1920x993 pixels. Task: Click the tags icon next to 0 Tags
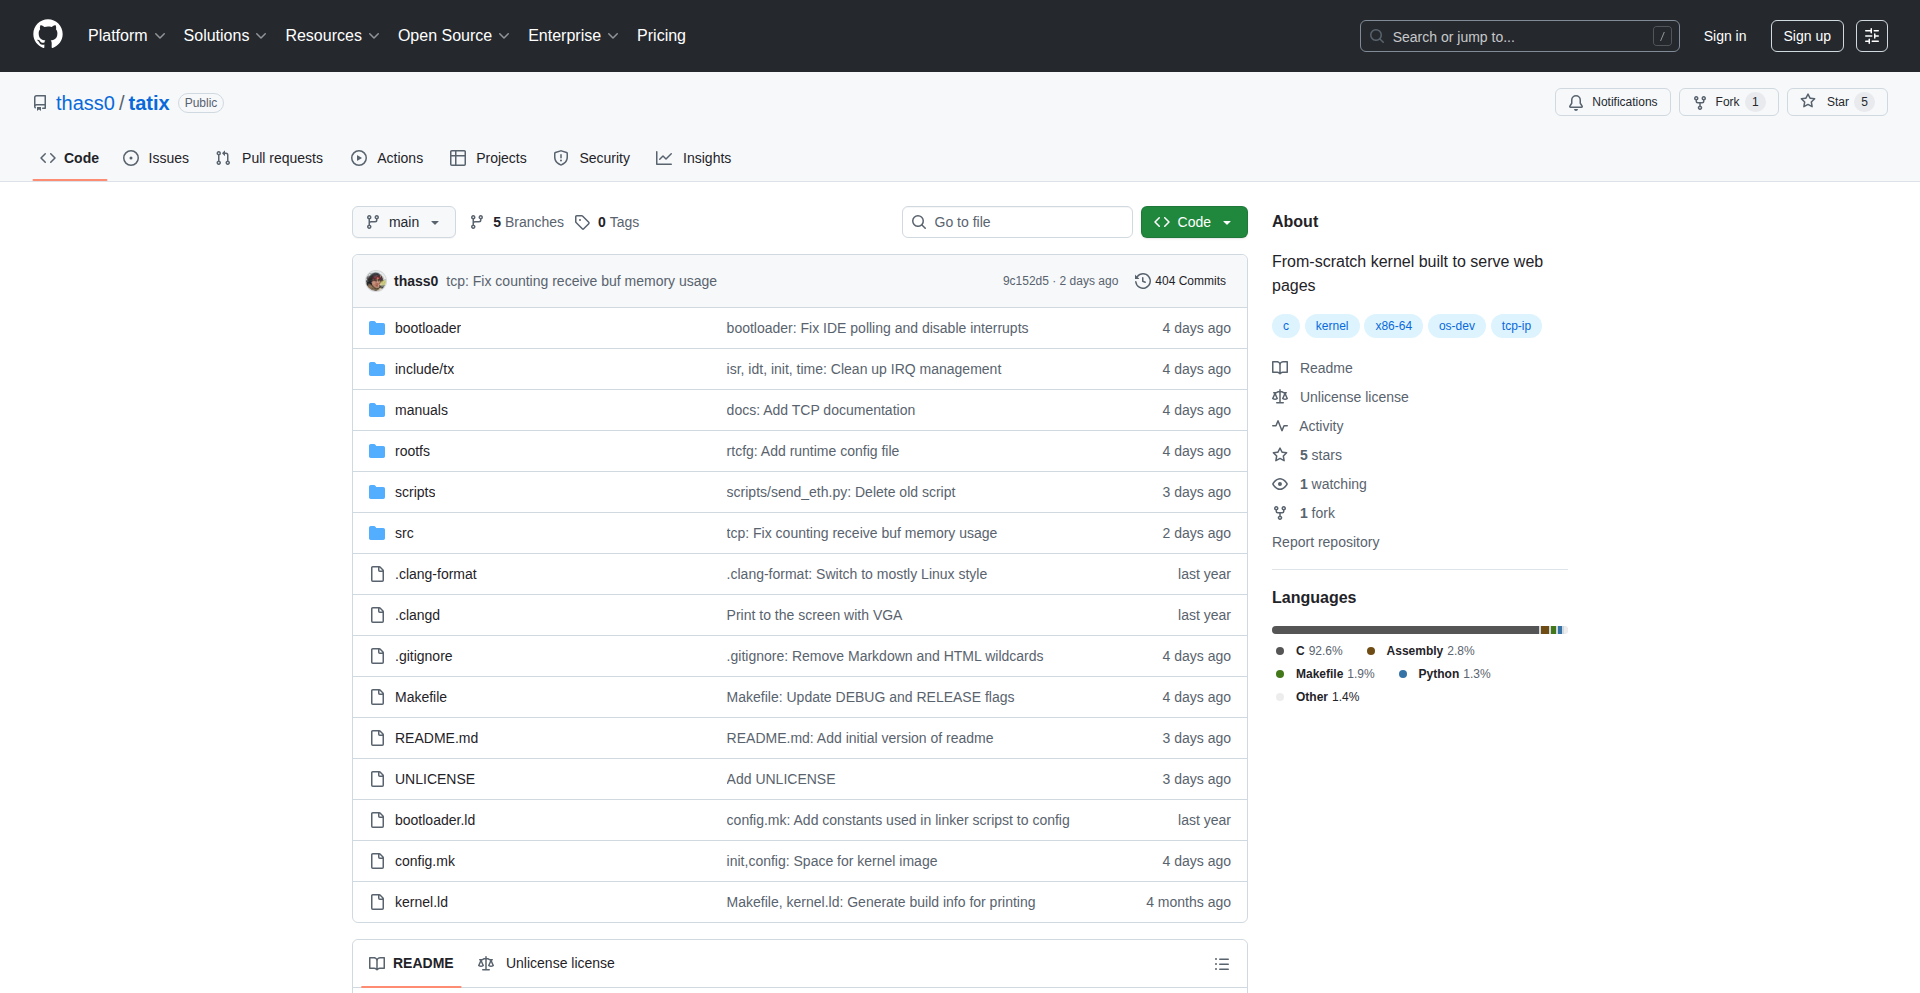582,222
